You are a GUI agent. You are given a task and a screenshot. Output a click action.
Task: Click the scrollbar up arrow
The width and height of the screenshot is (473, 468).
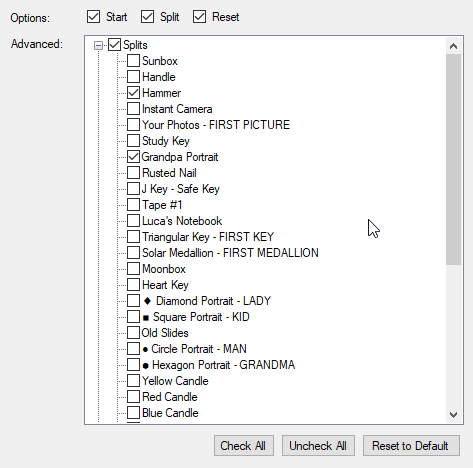453,46
